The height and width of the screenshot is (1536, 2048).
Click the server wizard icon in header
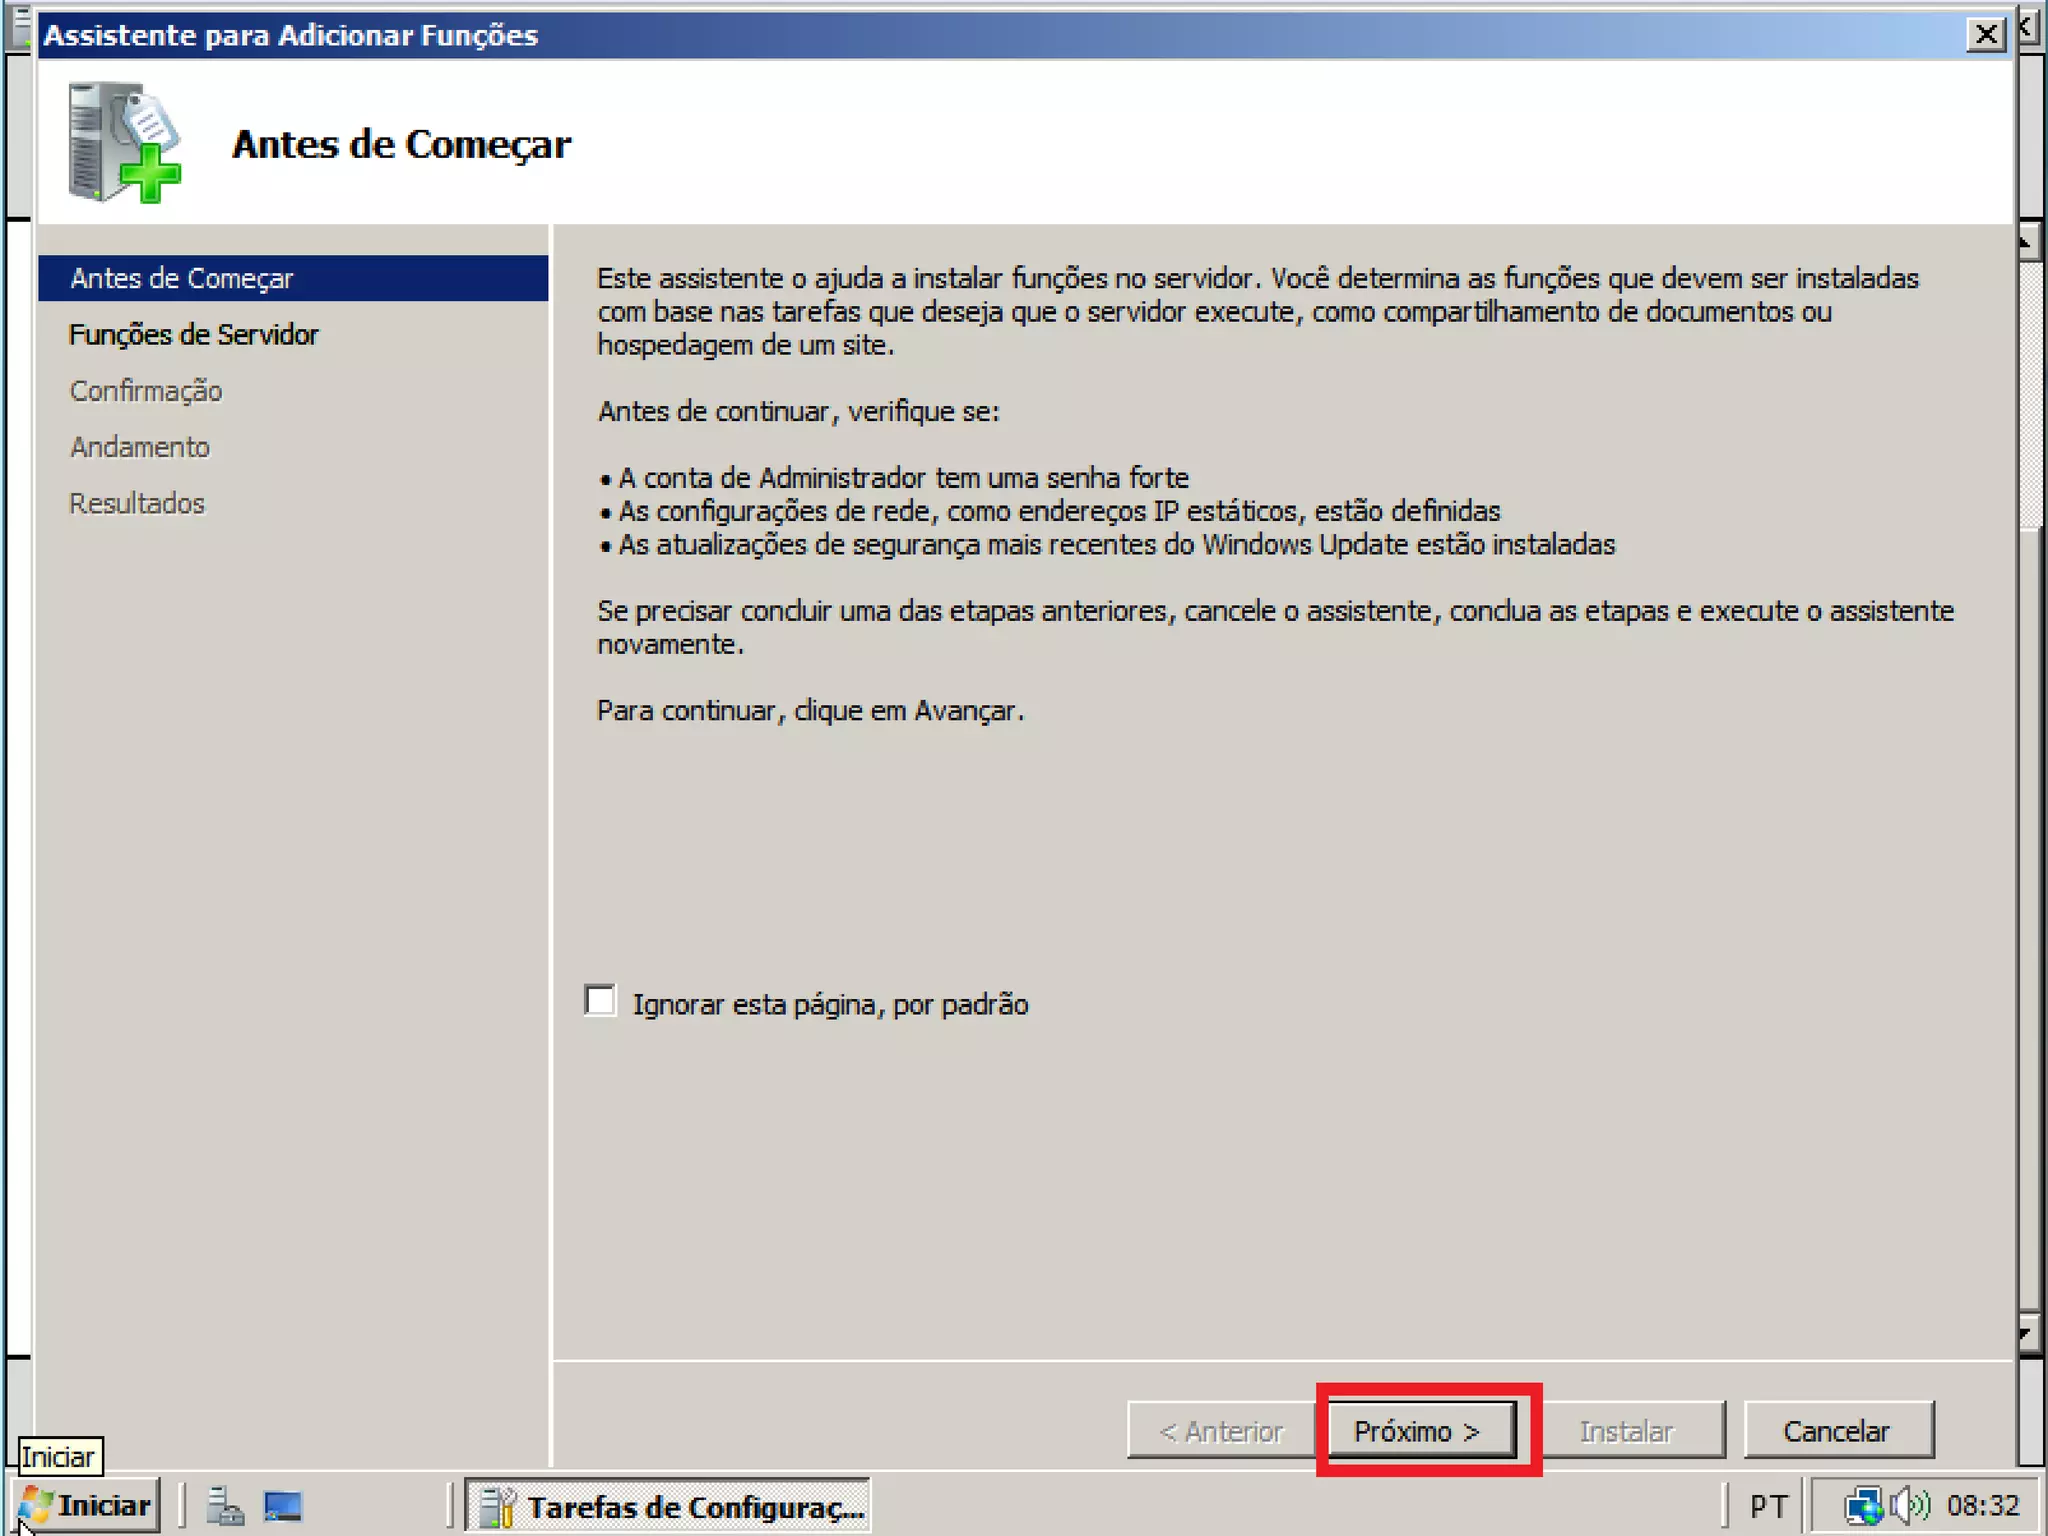[125, 143]
